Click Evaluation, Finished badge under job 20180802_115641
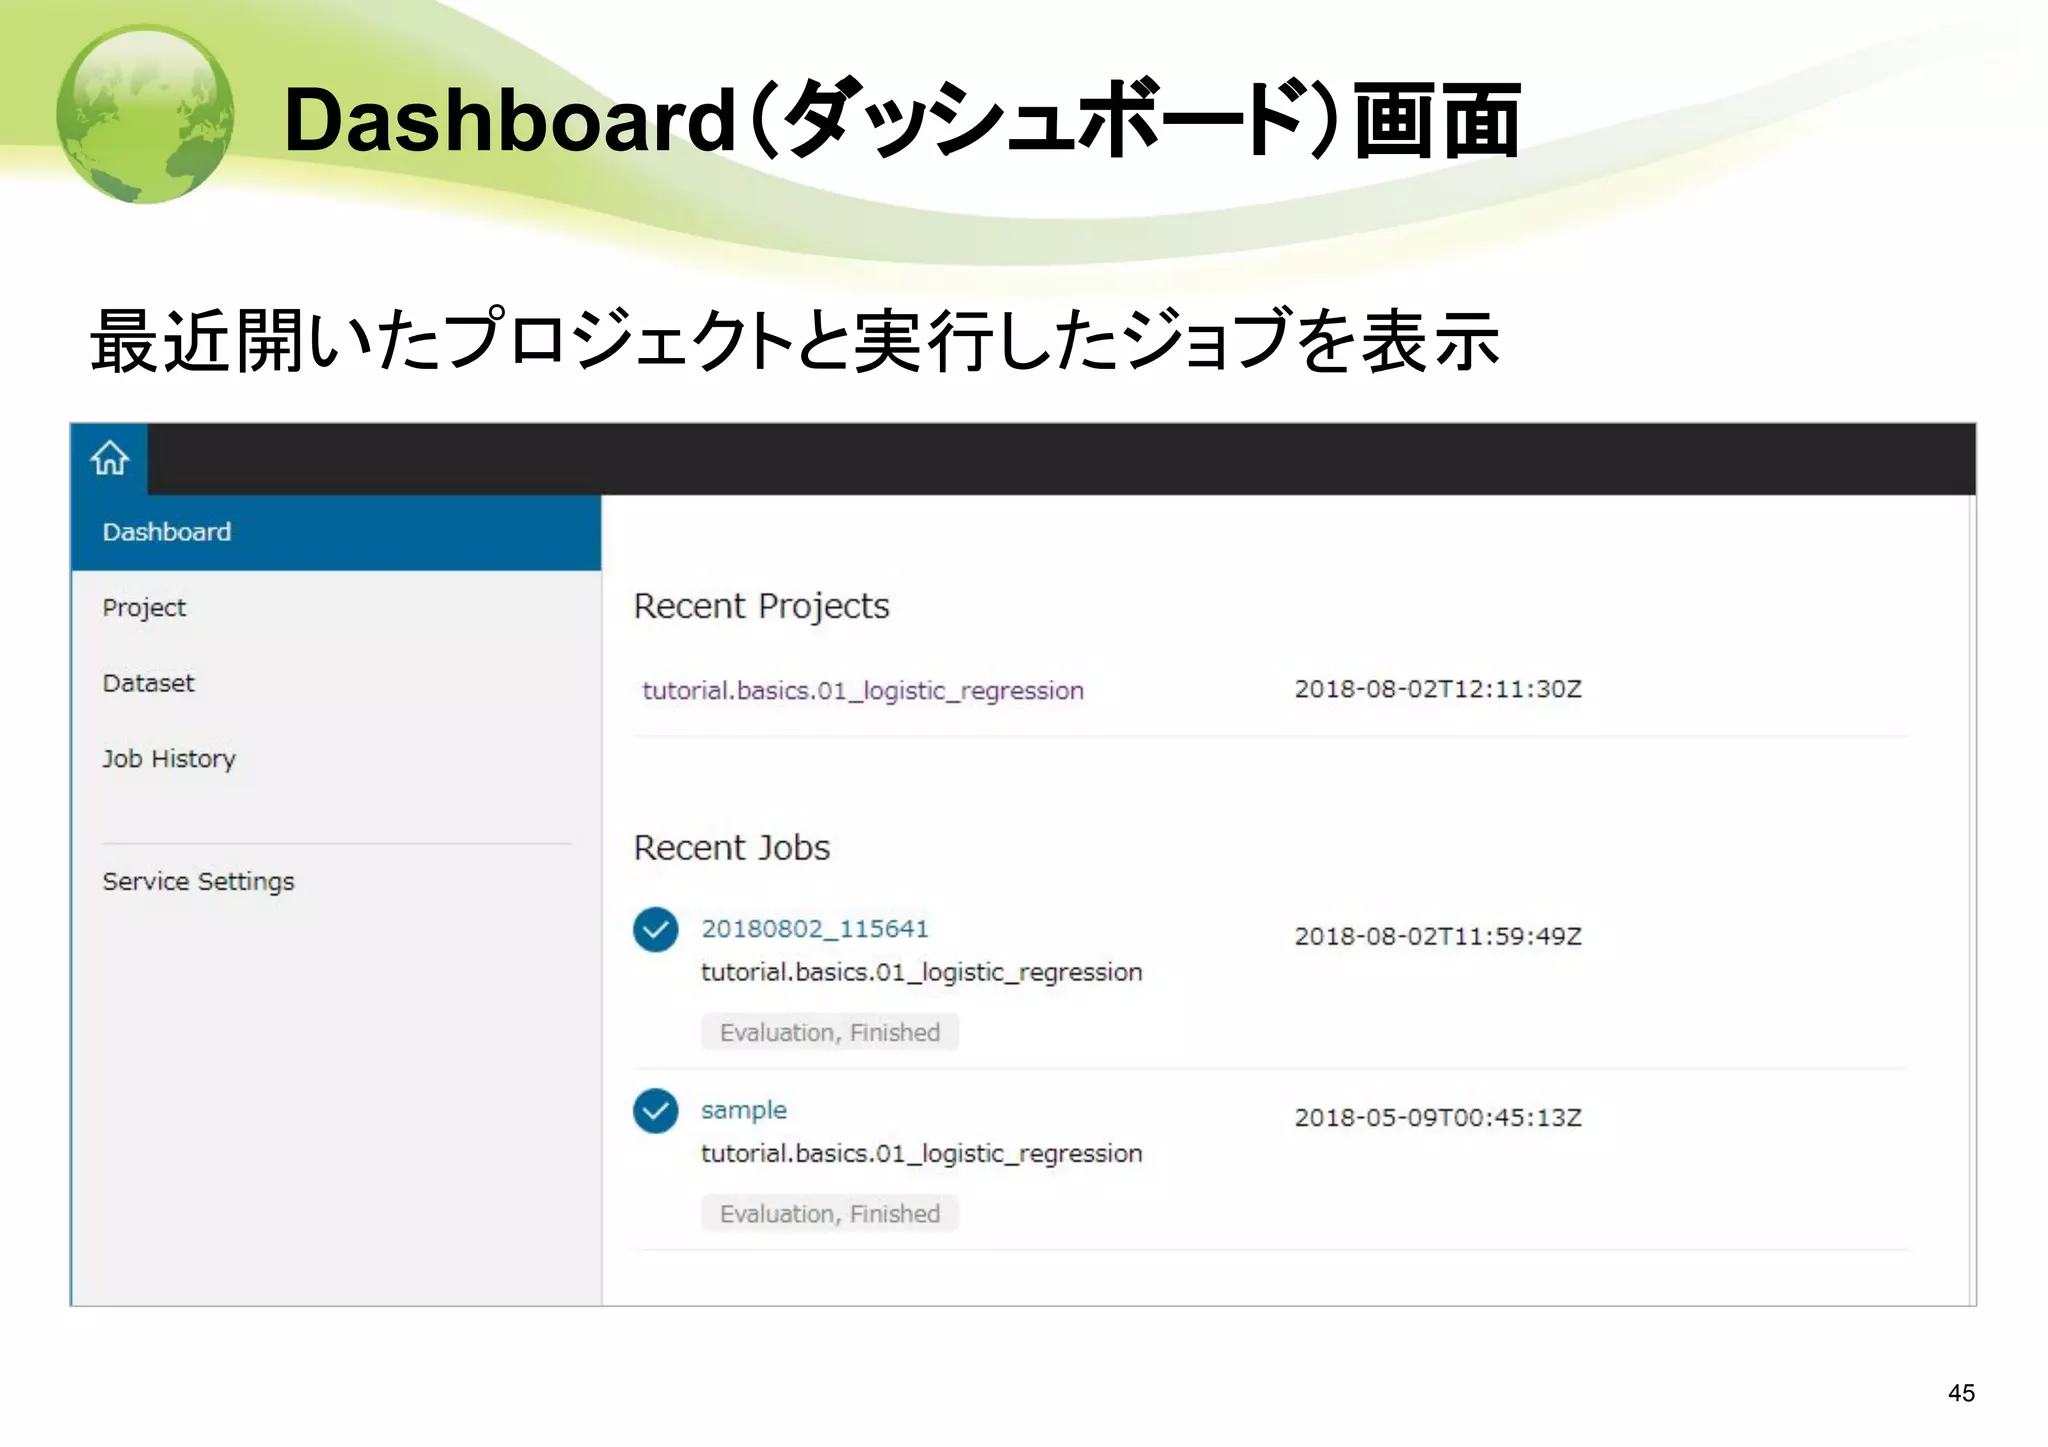The width and height of the screenshot is (2048, 1447). click(x=830, y=1032)
